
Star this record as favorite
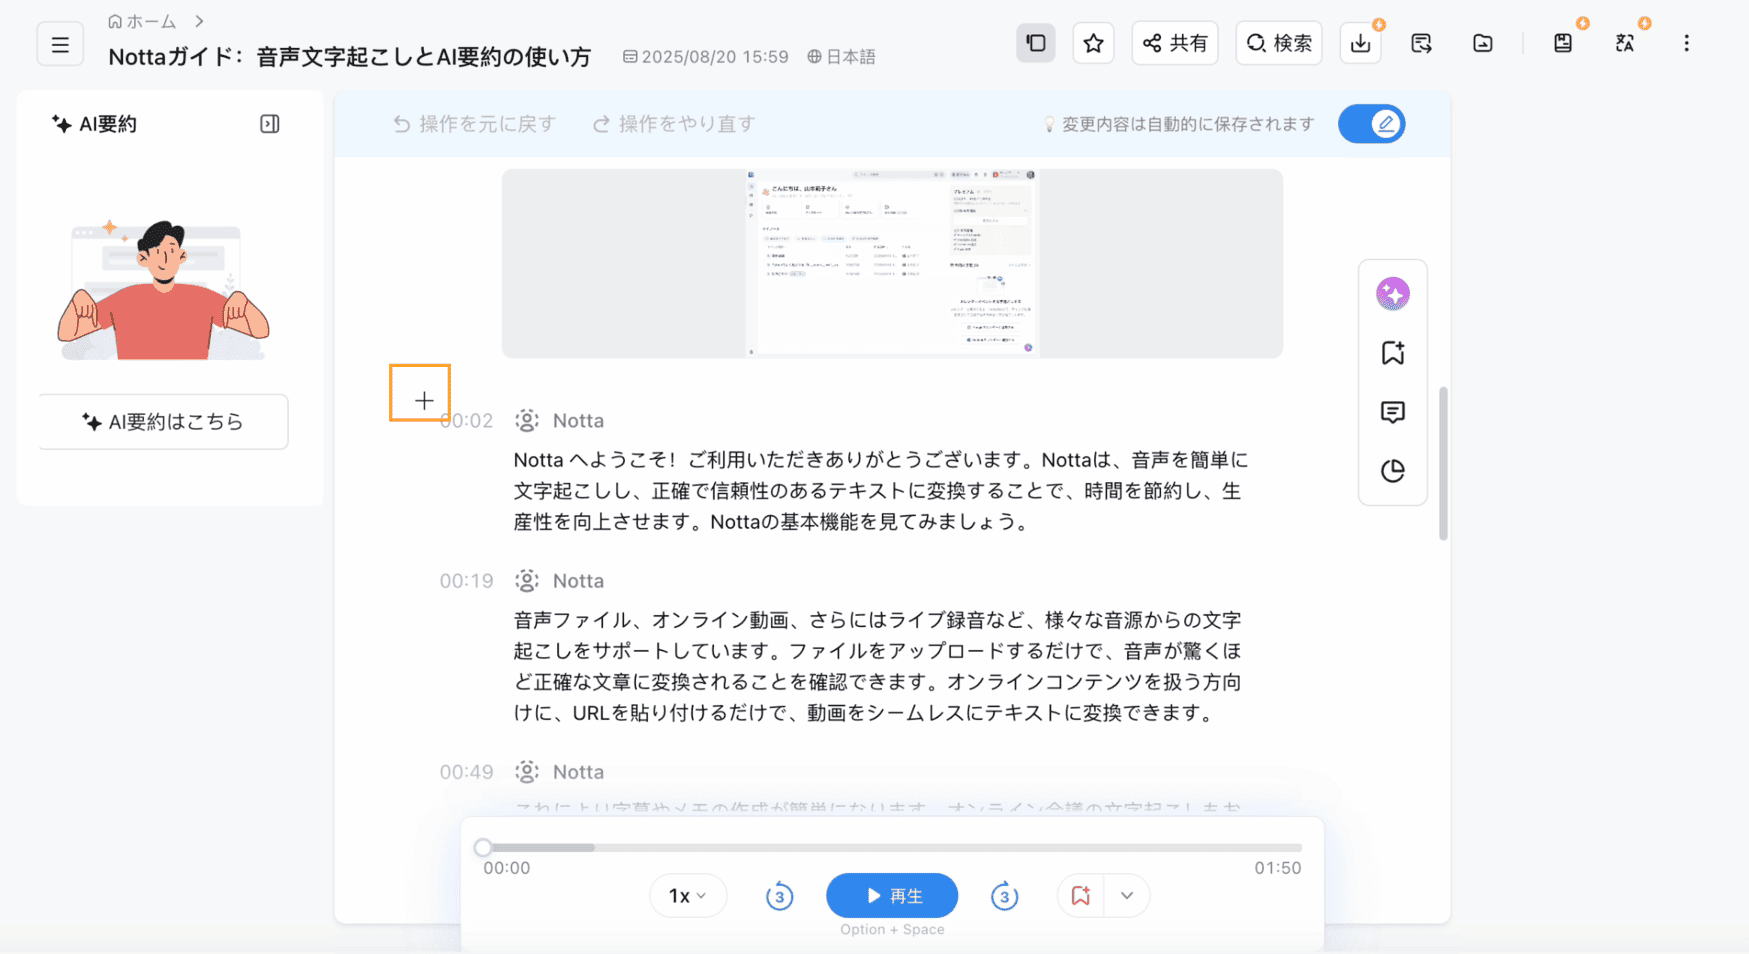tap(1093, 43)
